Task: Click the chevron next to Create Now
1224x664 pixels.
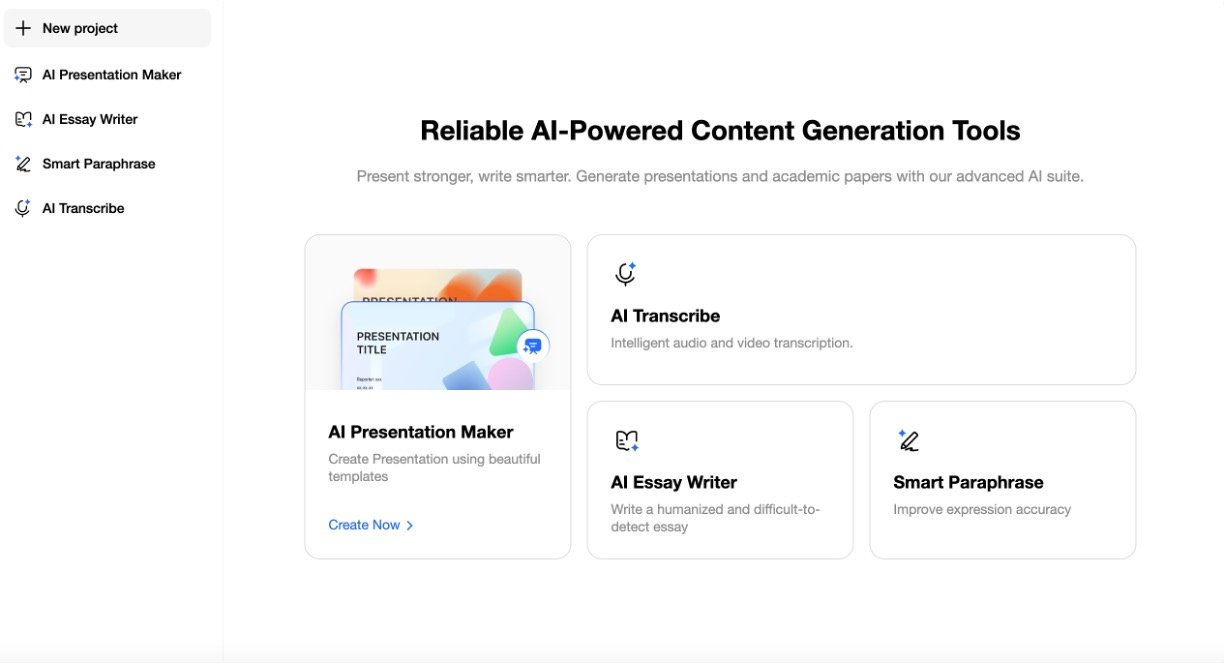Action: click(408, 524)
